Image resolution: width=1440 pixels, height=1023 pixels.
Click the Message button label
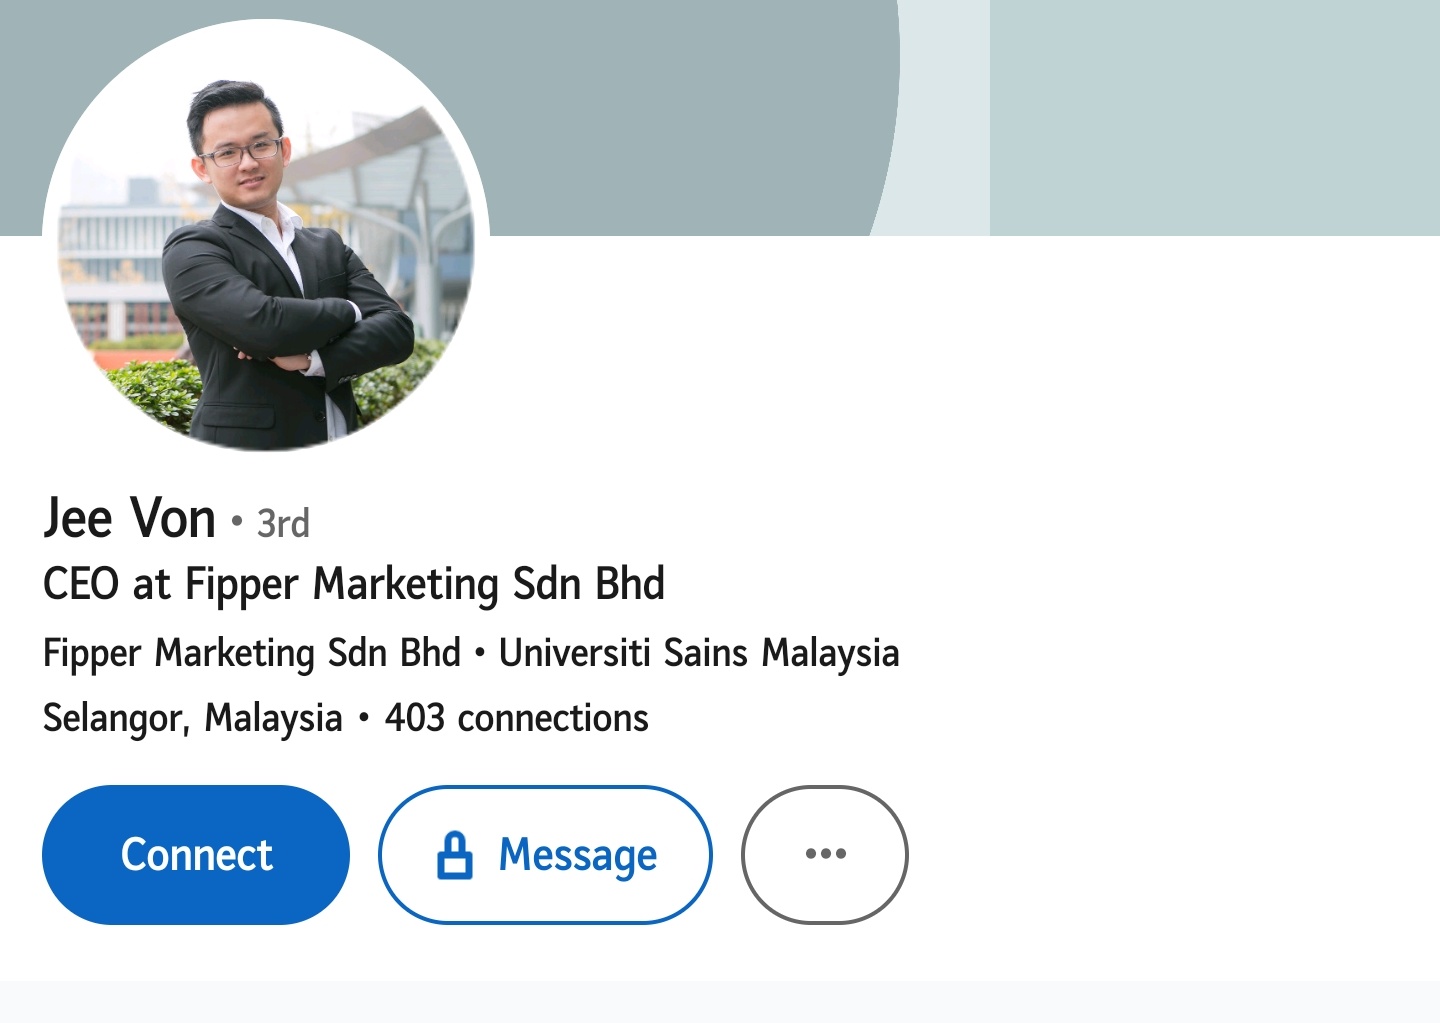(x=578, y=856)
